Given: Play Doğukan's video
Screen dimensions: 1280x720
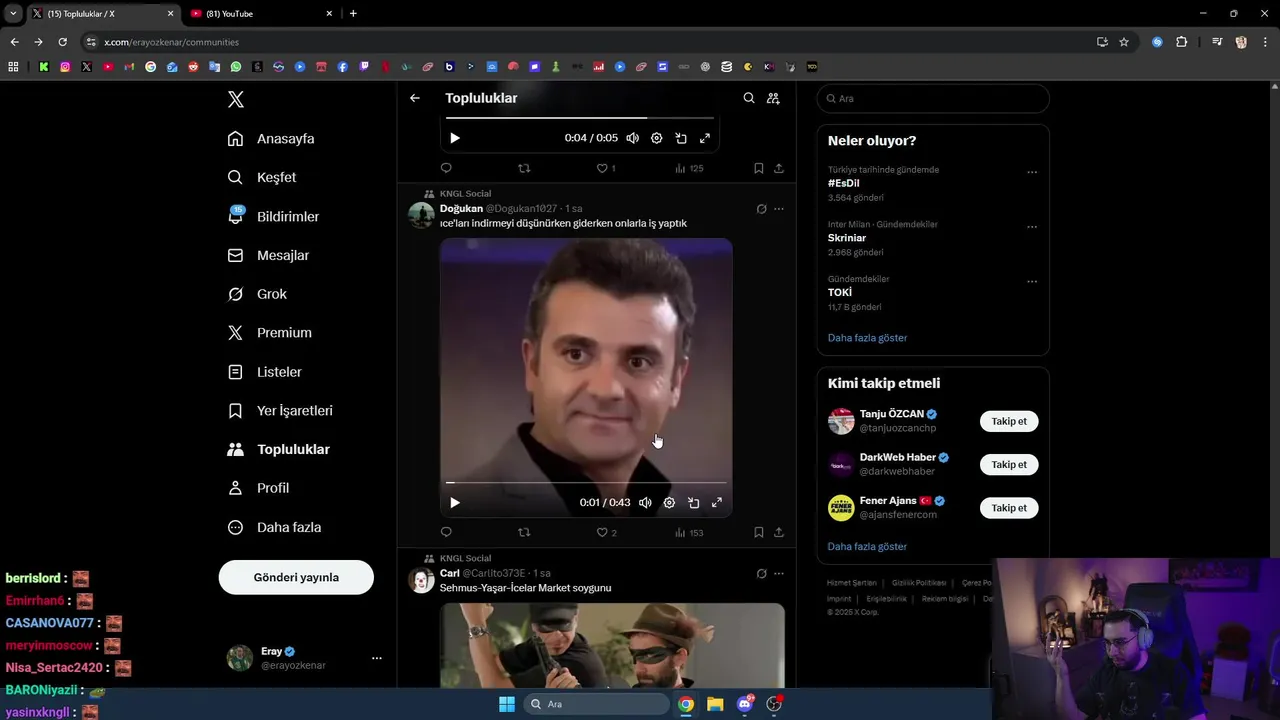Looking at the screenshot, I should pos(455,503).
